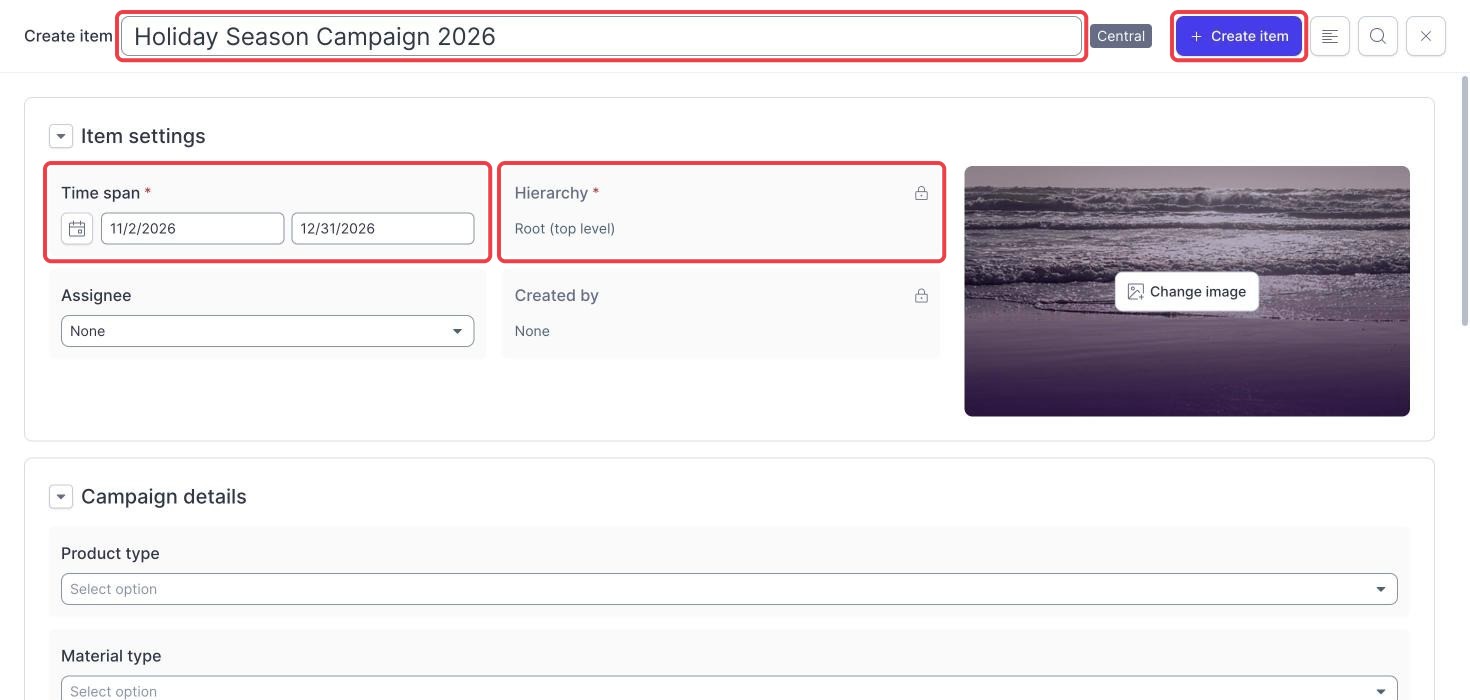1470x700 pixels.
Task: Click the Change image button
Action: pos(1187,292)
